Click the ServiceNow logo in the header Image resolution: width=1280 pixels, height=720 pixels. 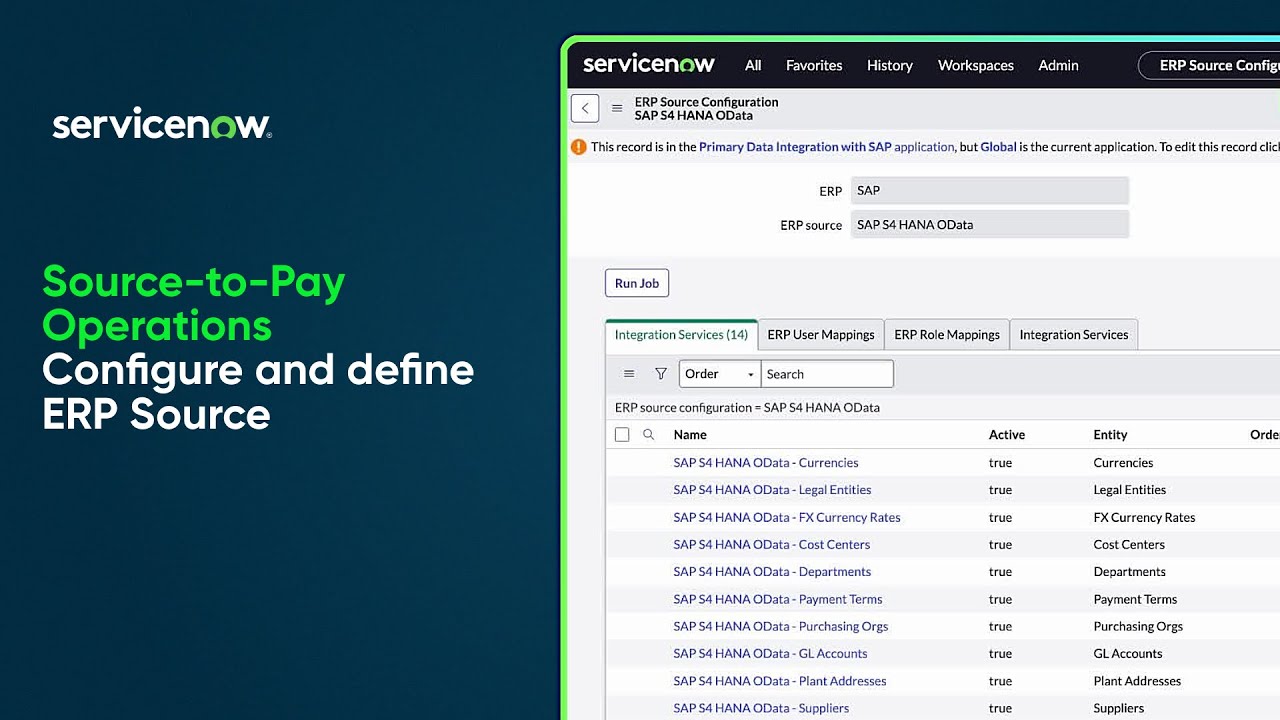(x=649, y=64)
